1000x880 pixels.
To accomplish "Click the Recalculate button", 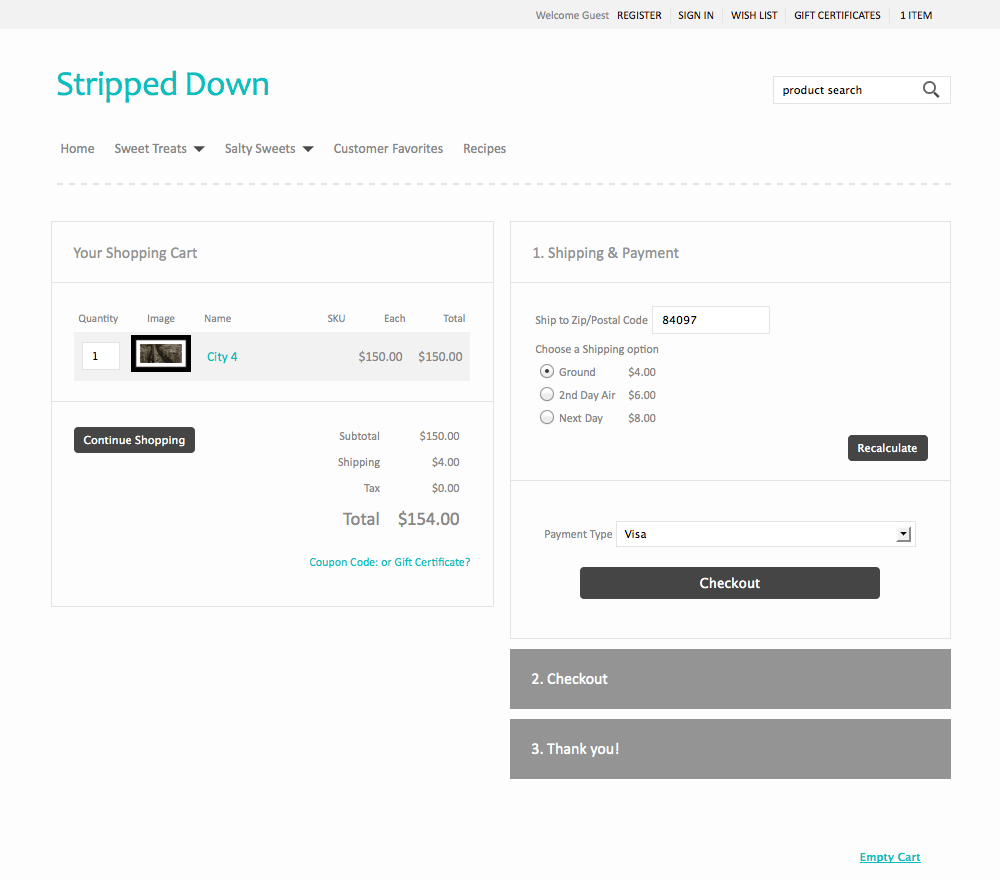I will coord(887,448).
